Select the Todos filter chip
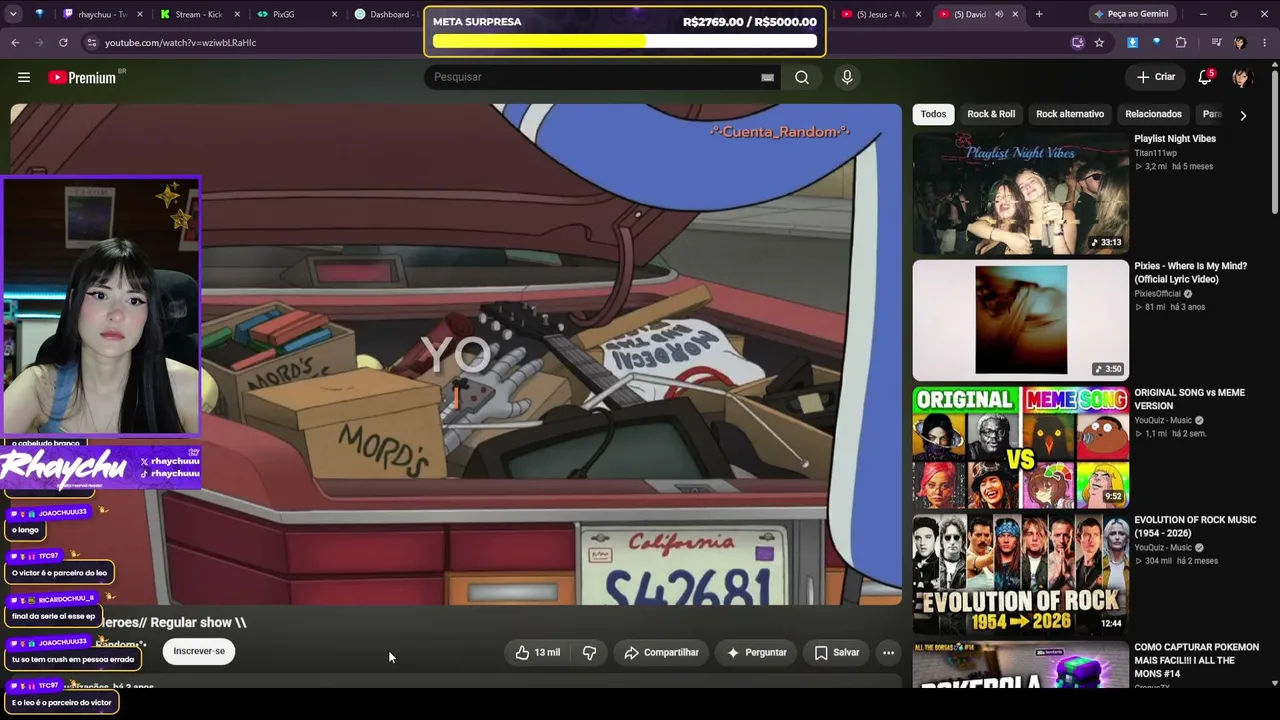This screenshot has height=720, width=1280. [x=933, y=114]
